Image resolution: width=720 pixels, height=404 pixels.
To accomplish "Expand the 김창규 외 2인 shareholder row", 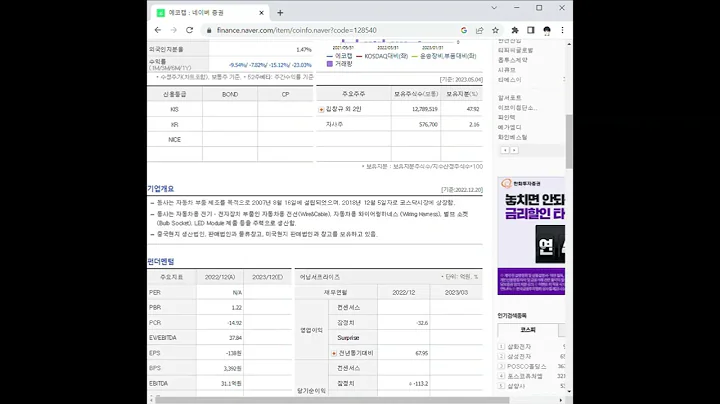I will click(x=321, y=109).
